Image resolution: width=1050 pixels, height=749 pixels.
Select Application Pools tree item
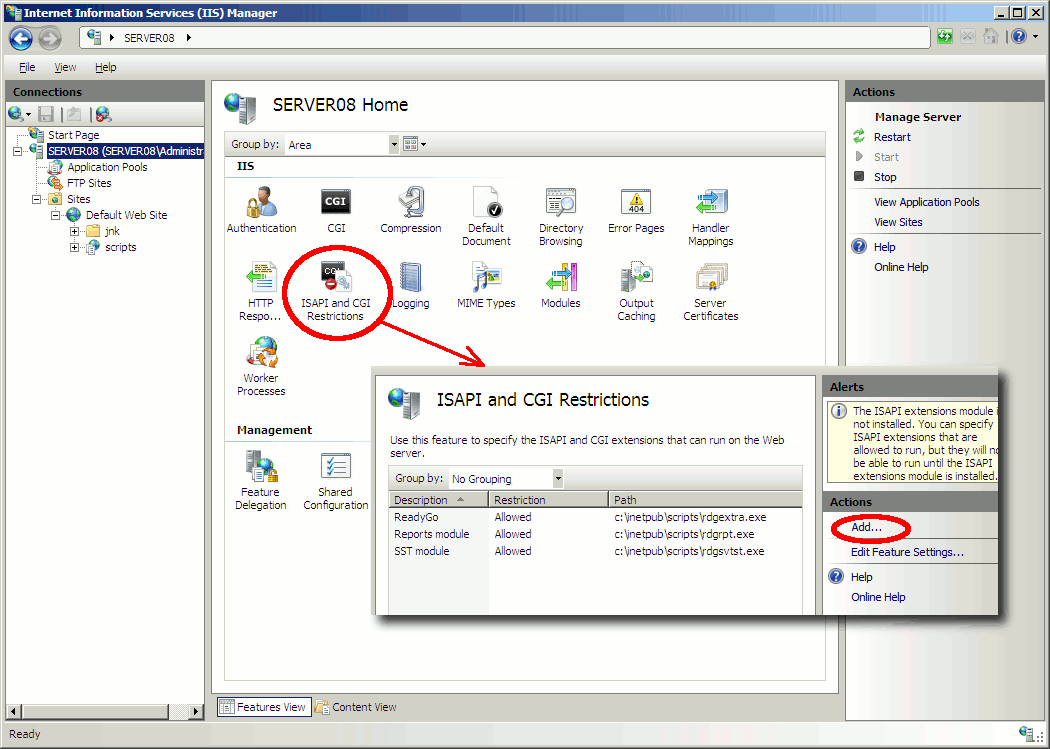(x=107, y=167)
